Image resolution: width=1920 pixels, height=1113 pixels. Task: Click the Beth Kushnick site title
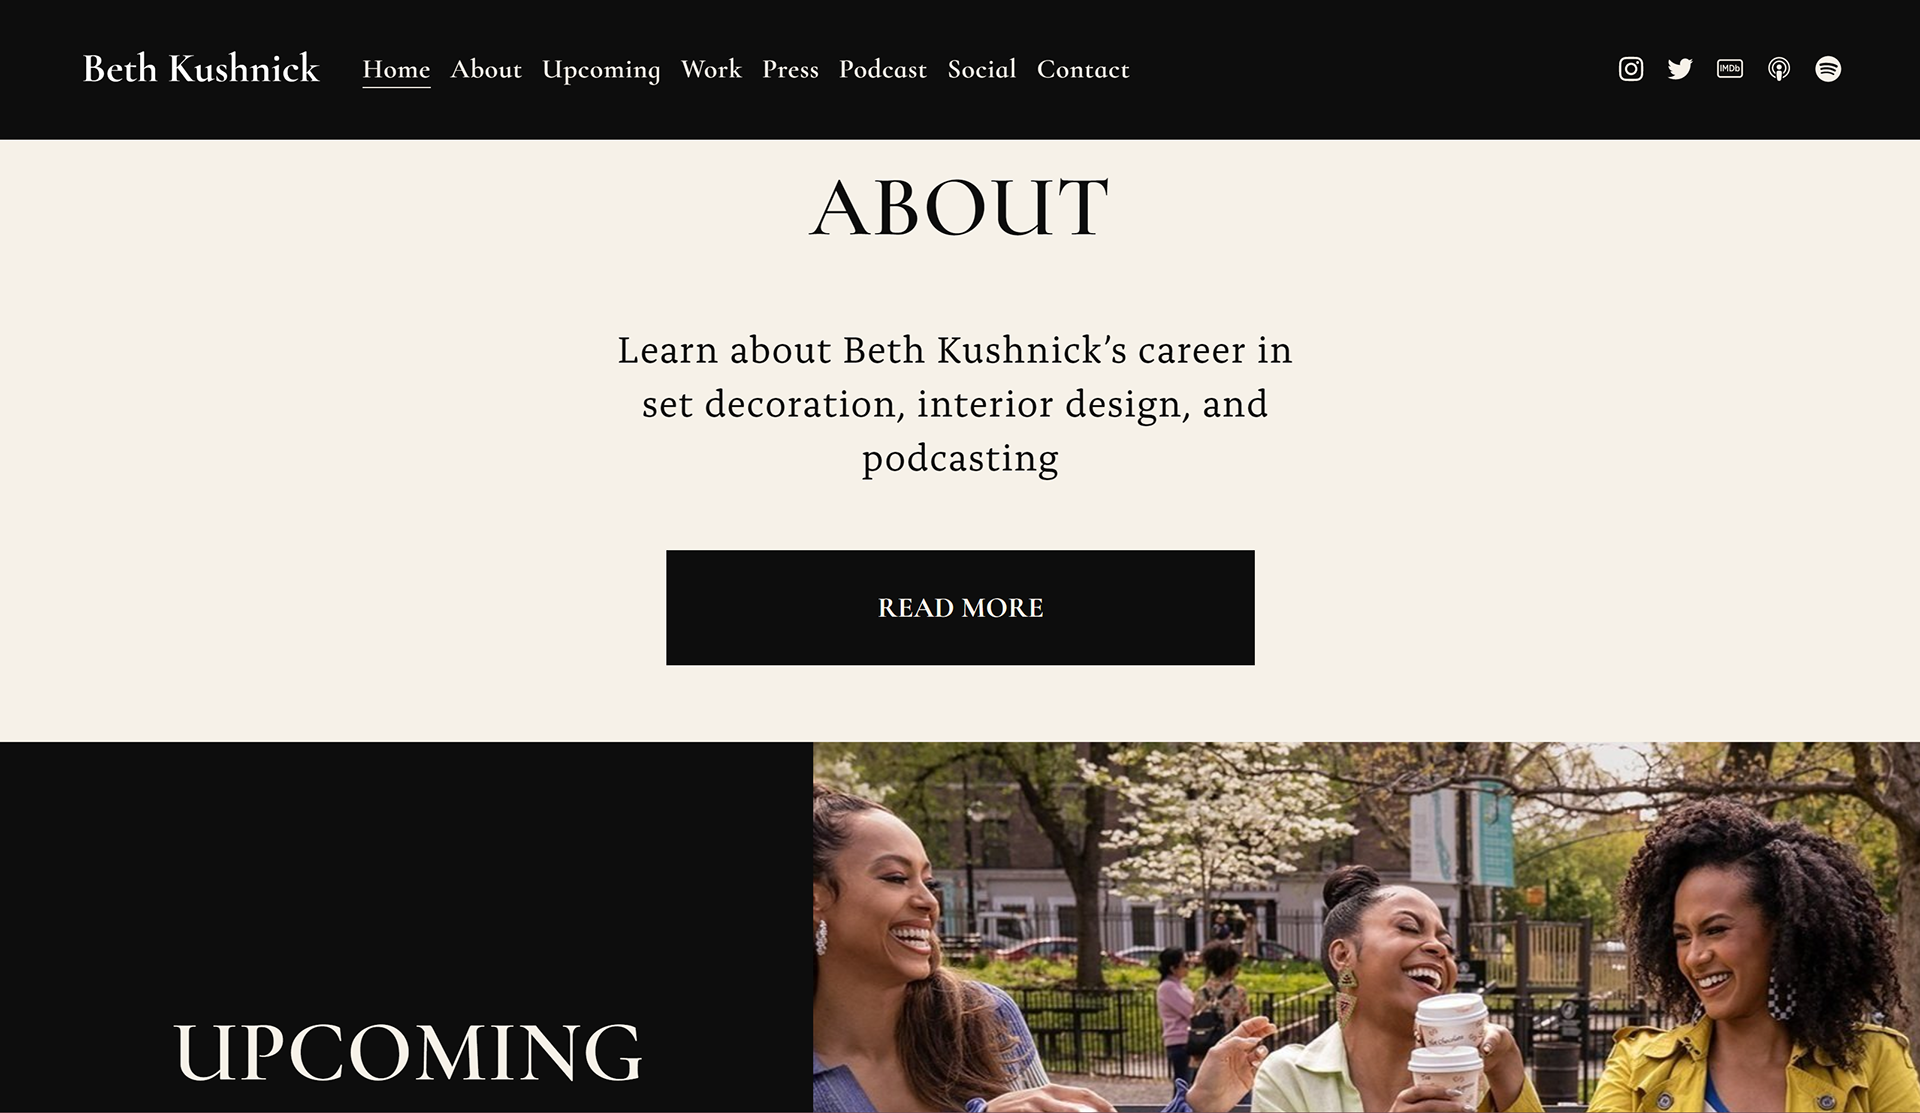click(x=201, y=69)
